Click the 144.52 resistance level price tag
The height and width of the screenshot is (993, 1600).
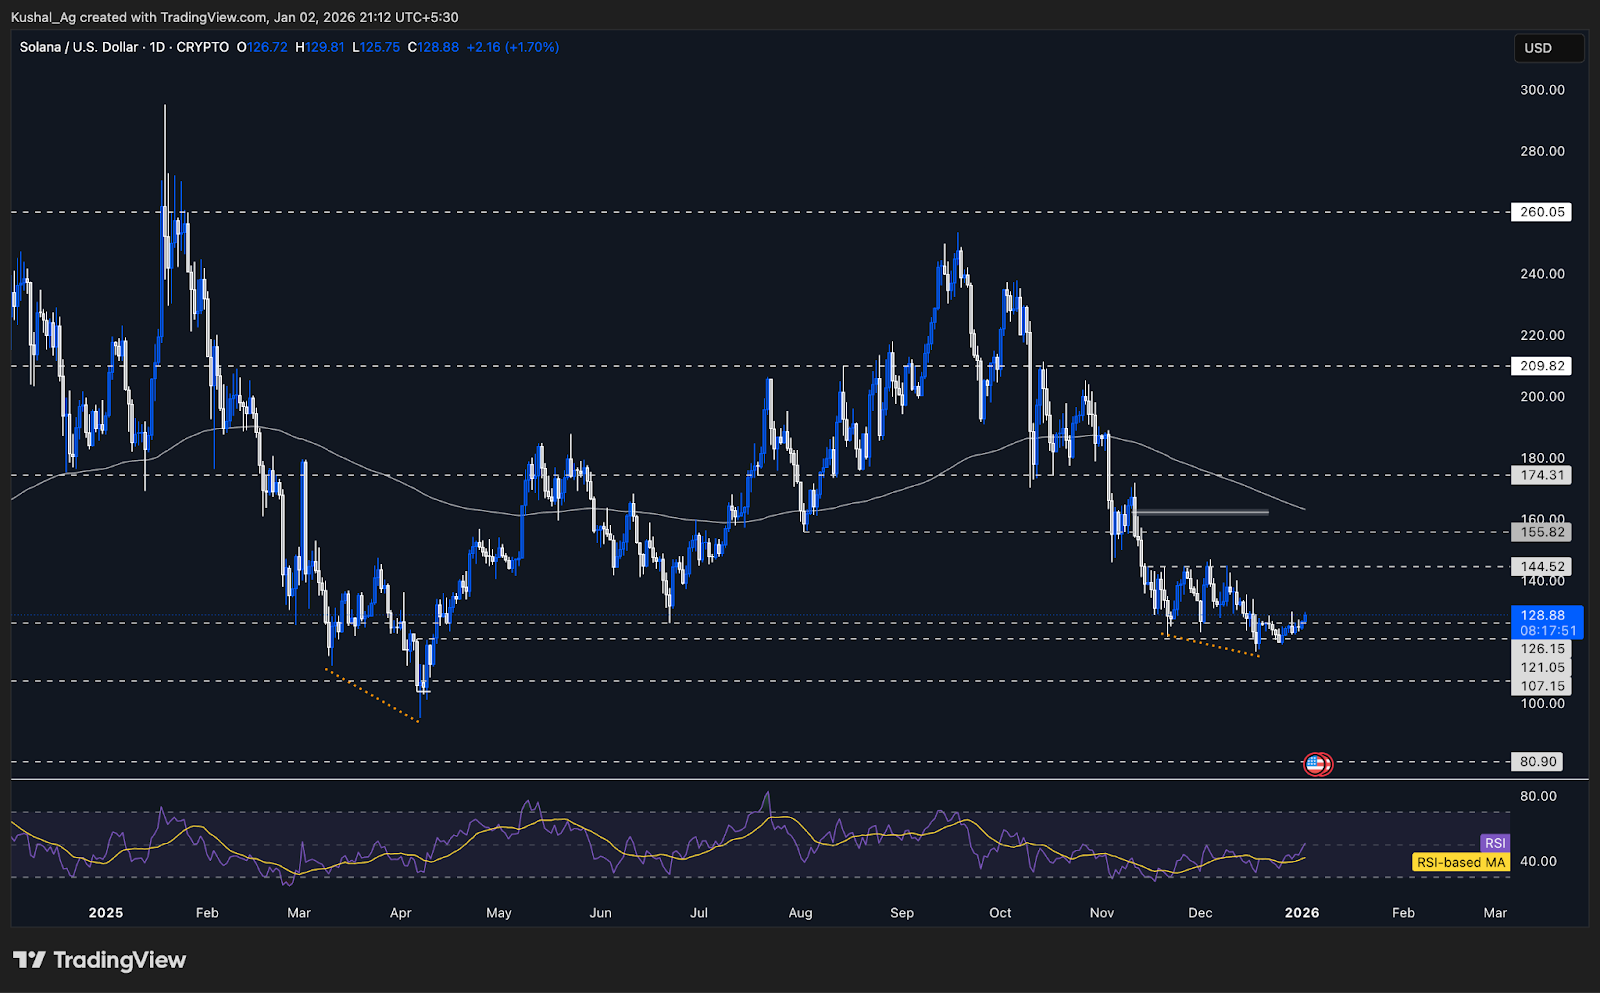[x=1541, y=567]
